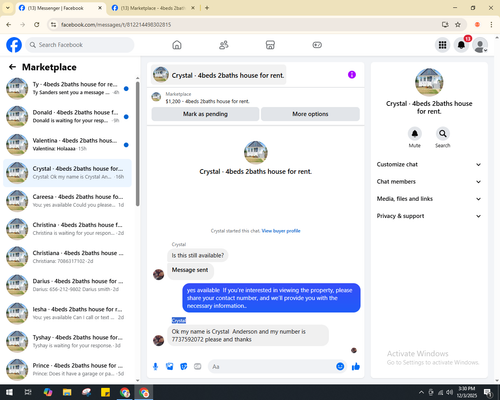The image size is (500, 400).
Task: Search within the conversation
Action: pyautogui.click(x=443, y=134)
